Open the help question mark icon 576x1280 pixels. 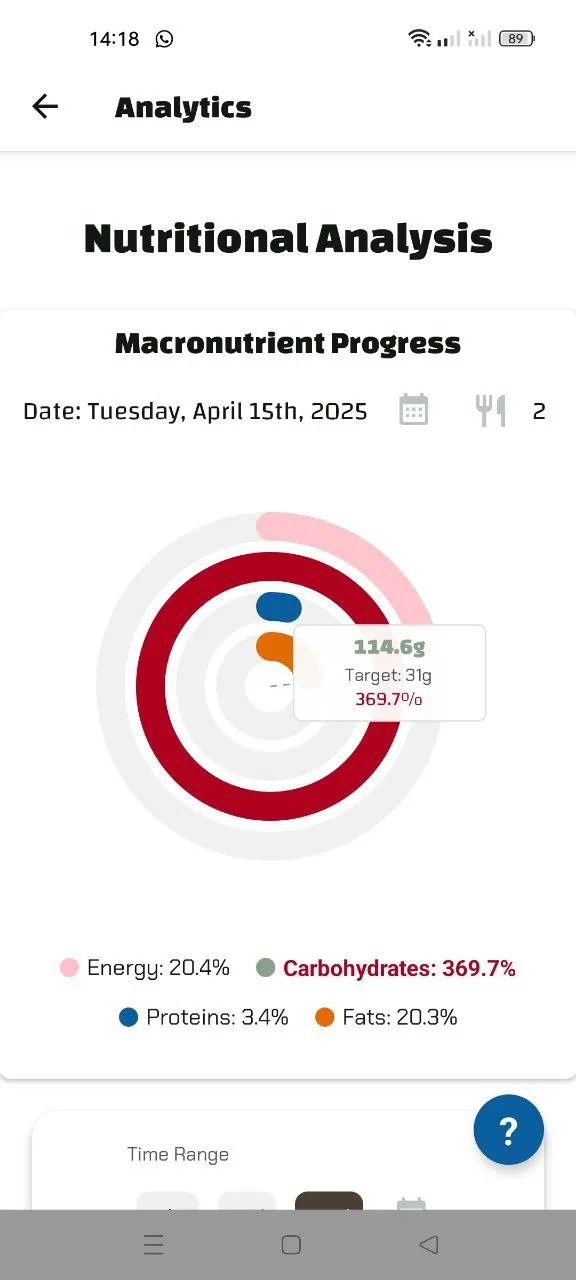coord(508,1129)
